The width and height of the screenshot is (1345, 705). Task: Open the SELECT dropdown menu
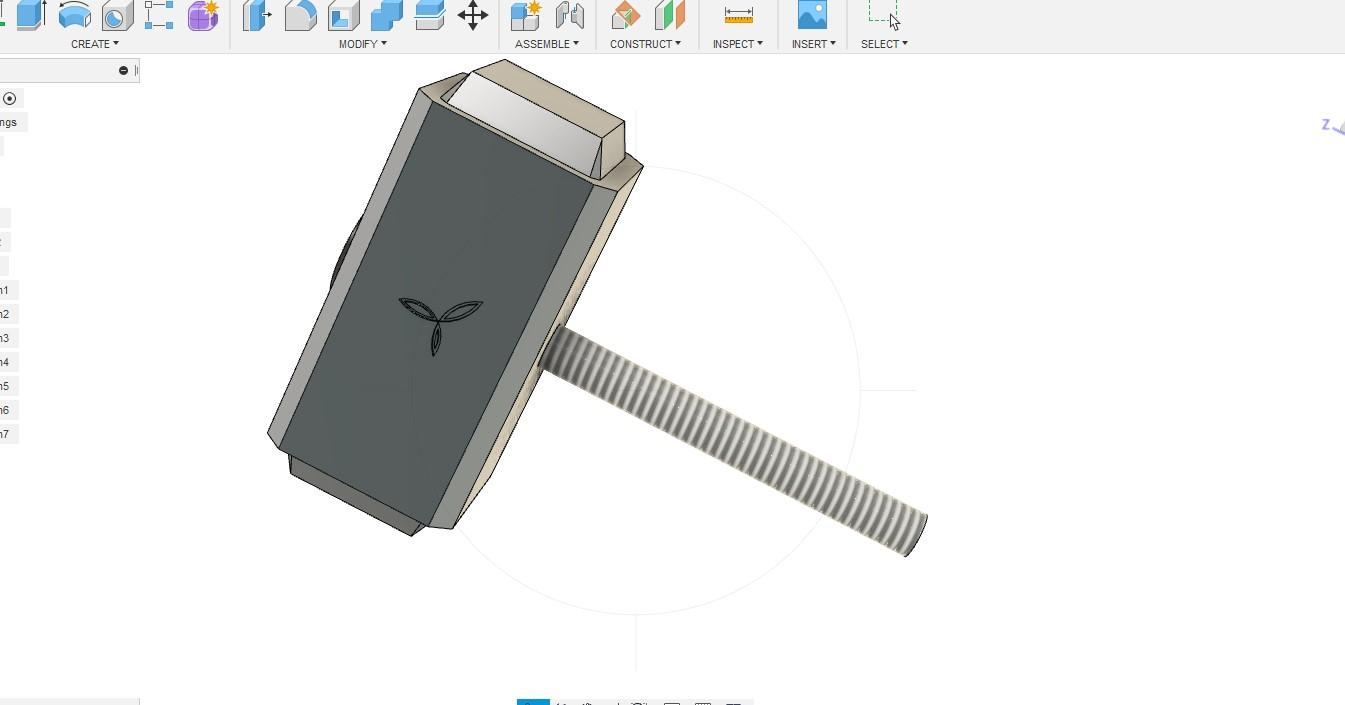coord(884,44)
